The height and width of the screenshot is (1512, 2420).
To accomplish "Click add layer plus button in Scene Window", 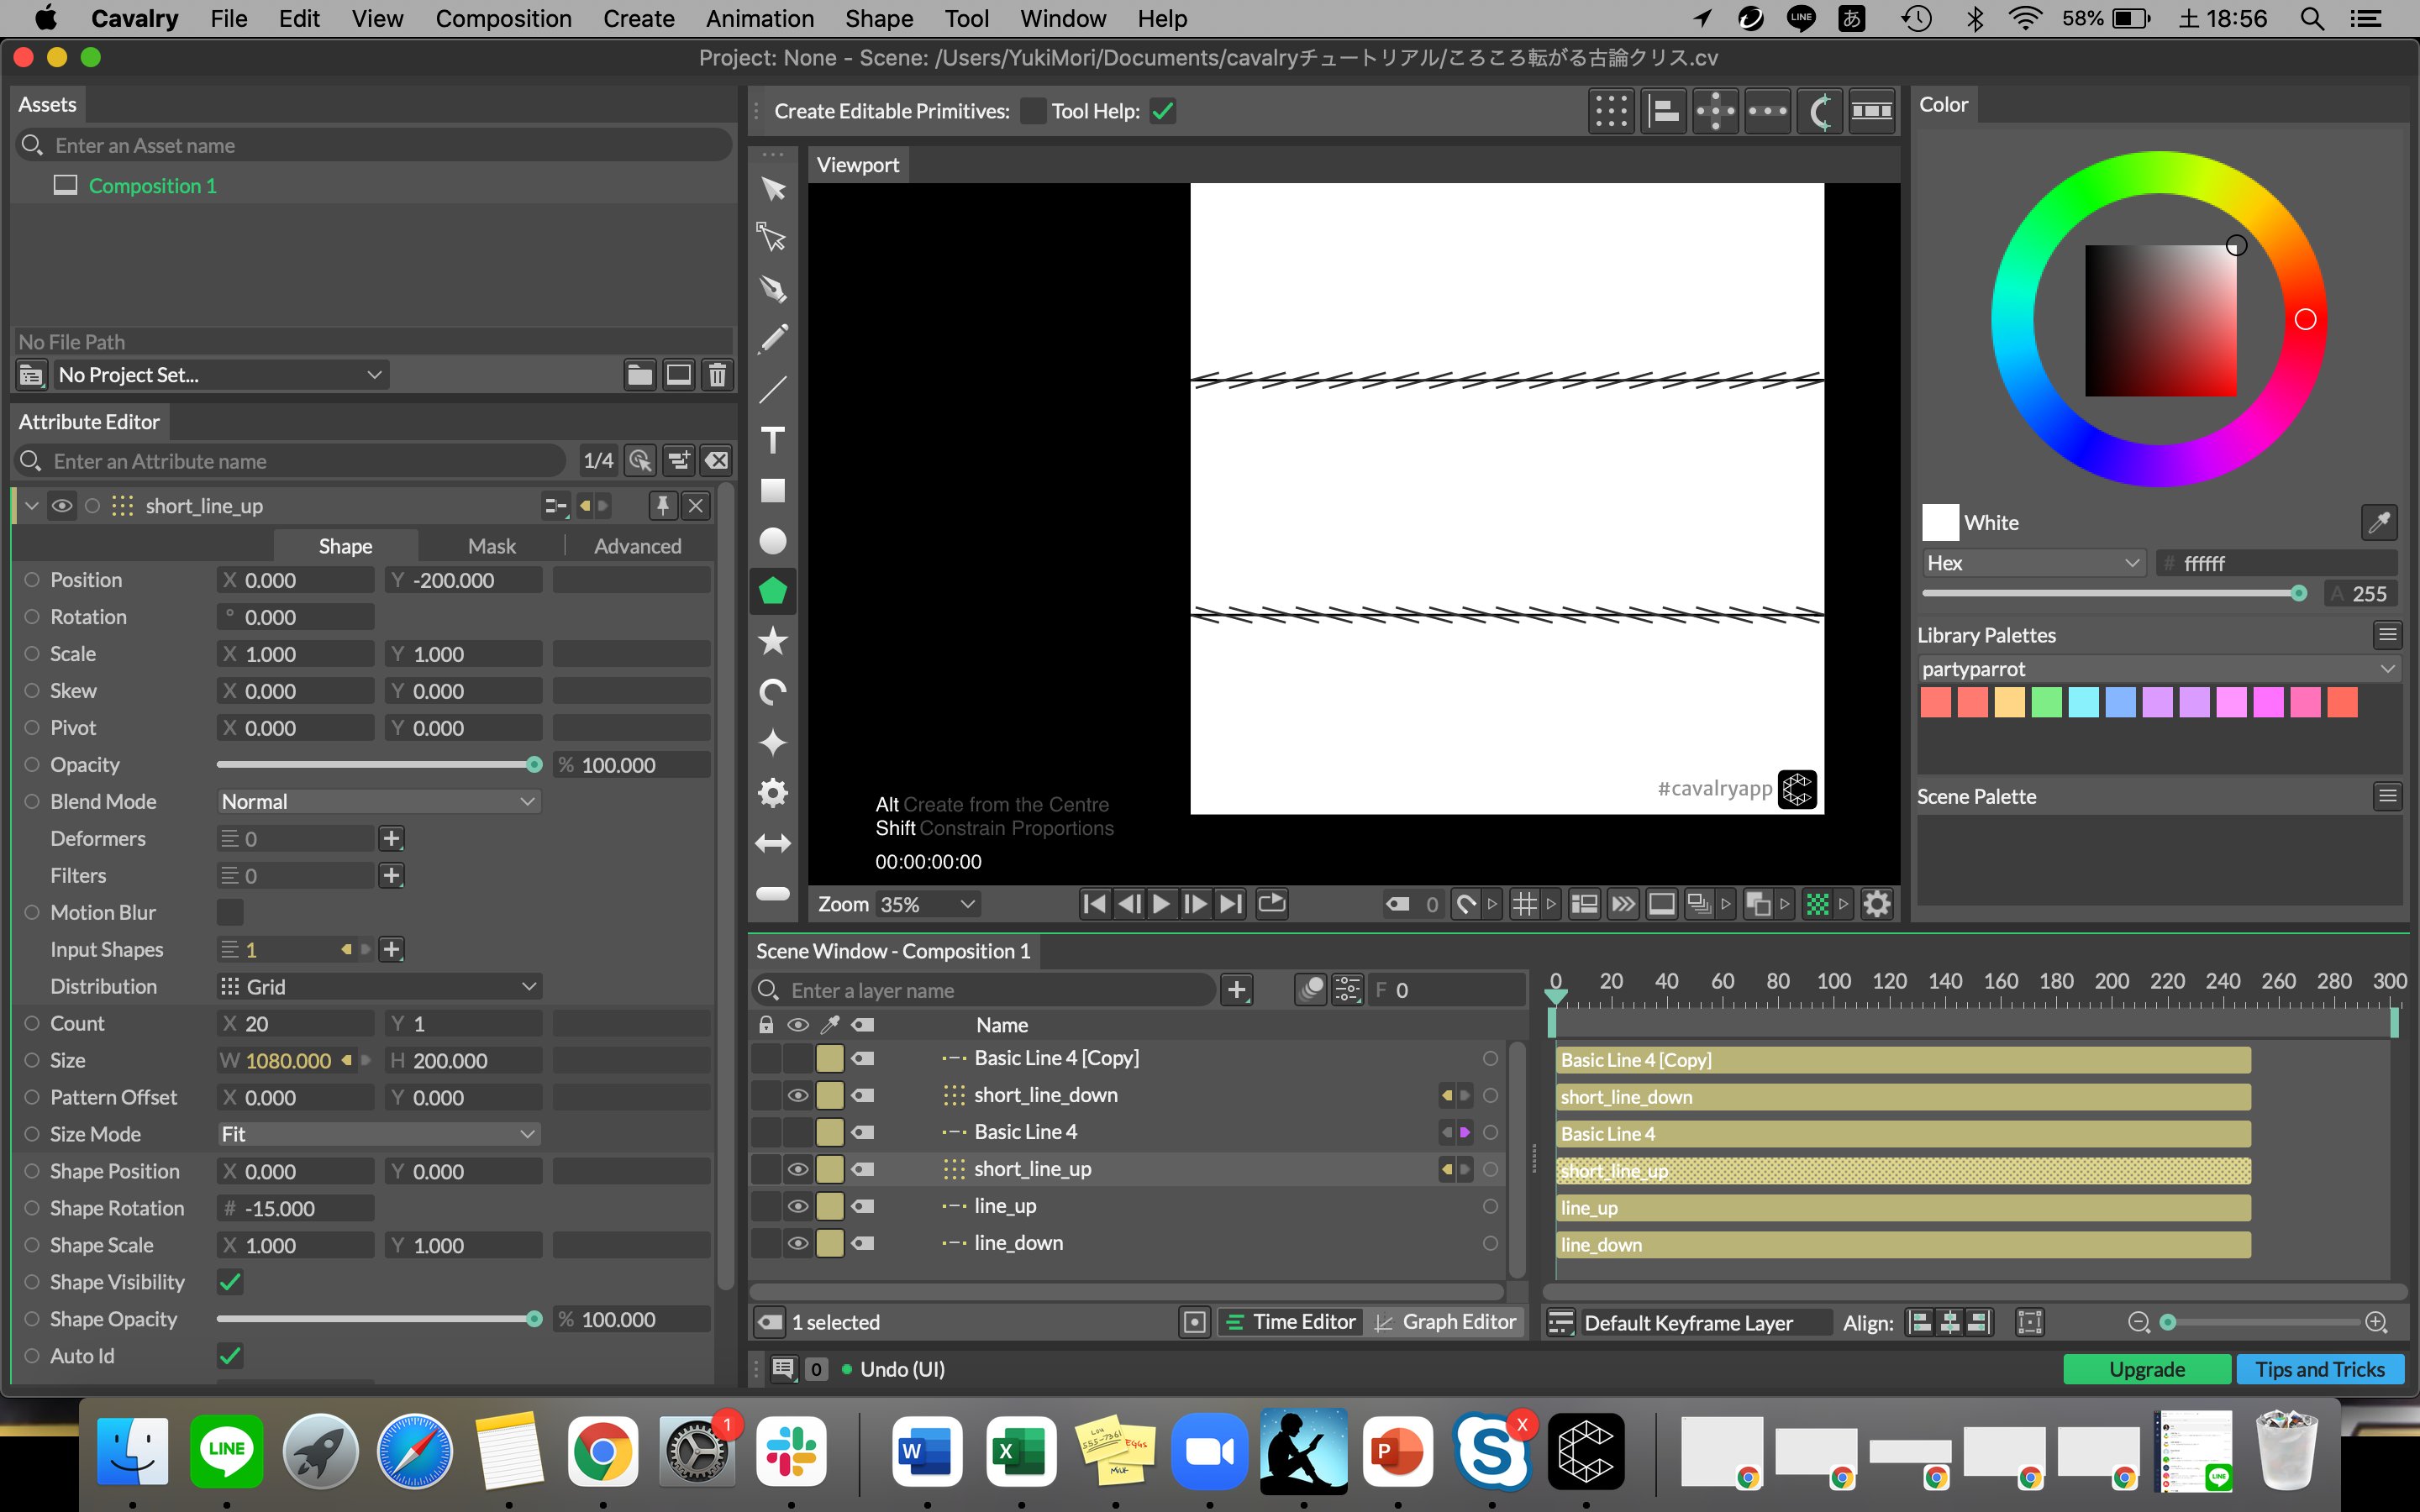I will (1237, 990).
